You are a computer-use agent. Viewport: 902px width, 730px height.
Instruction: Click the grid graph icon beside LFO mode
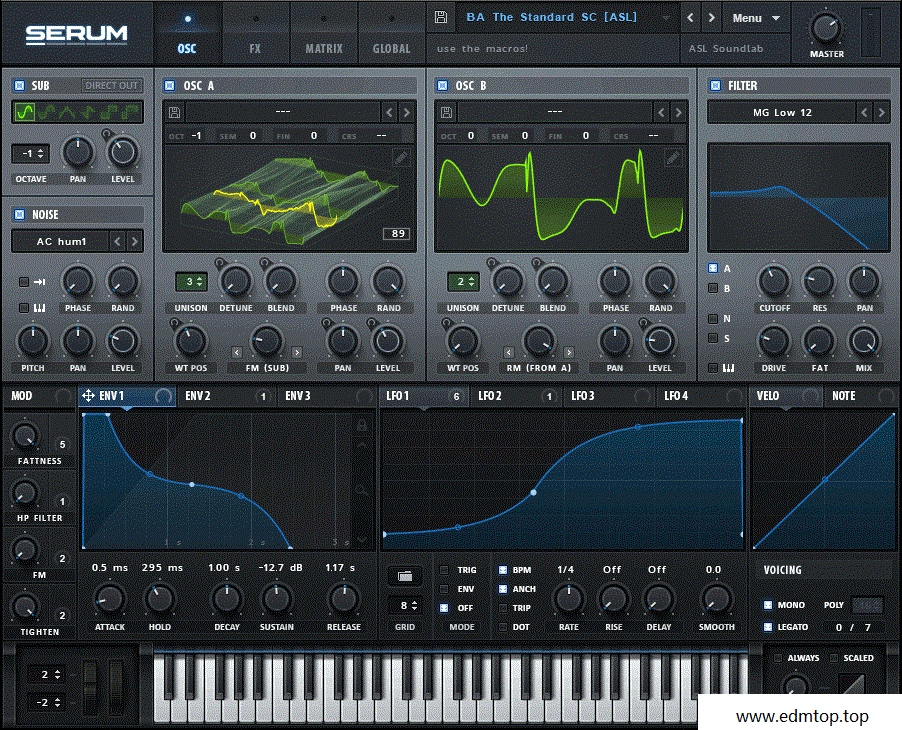405,578
